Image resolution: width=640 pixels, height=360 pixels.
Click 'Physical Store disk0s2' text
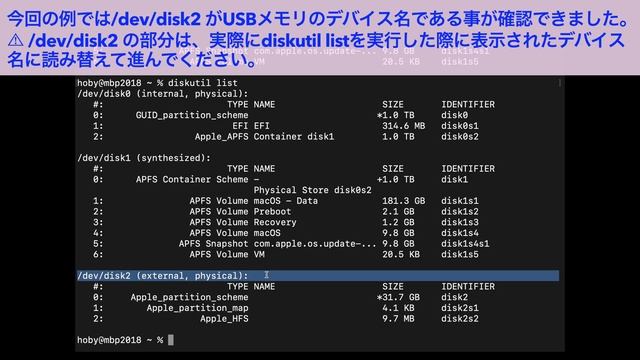click(313, 190)
